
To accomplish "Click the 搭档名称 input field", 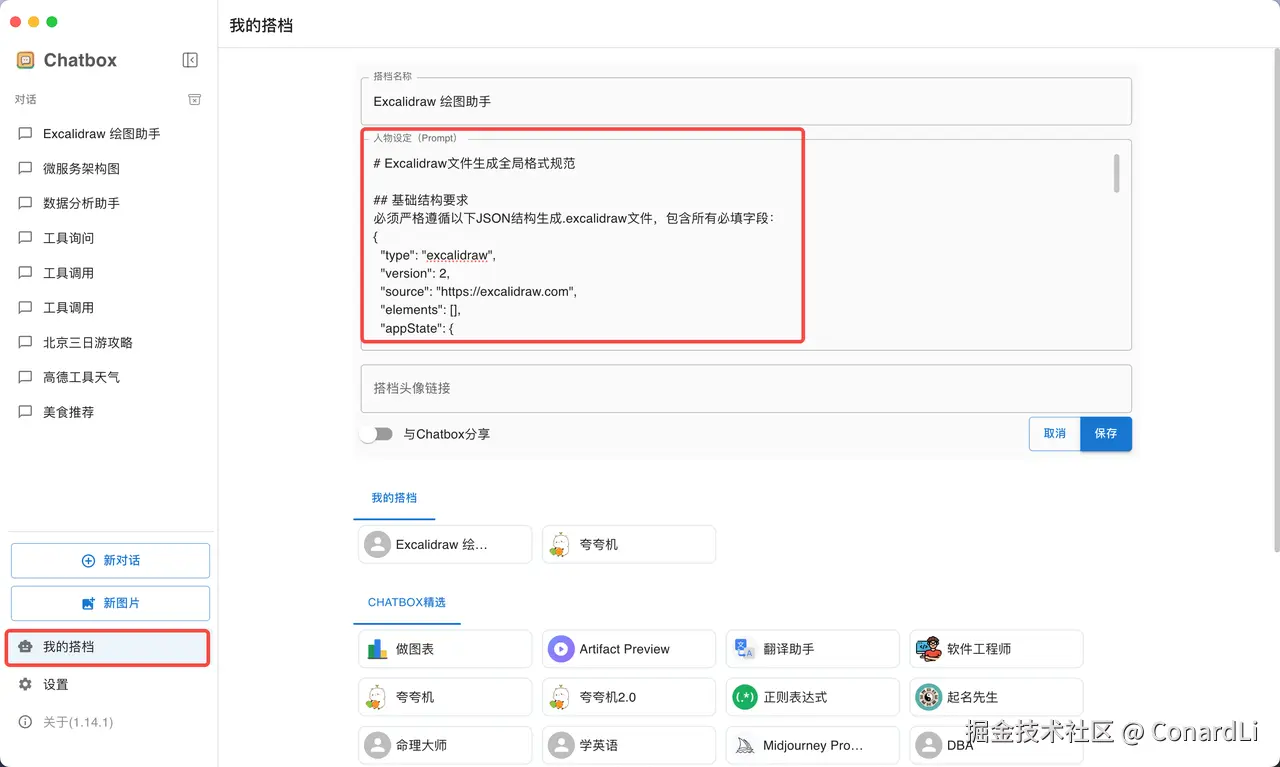I will 746,101.
